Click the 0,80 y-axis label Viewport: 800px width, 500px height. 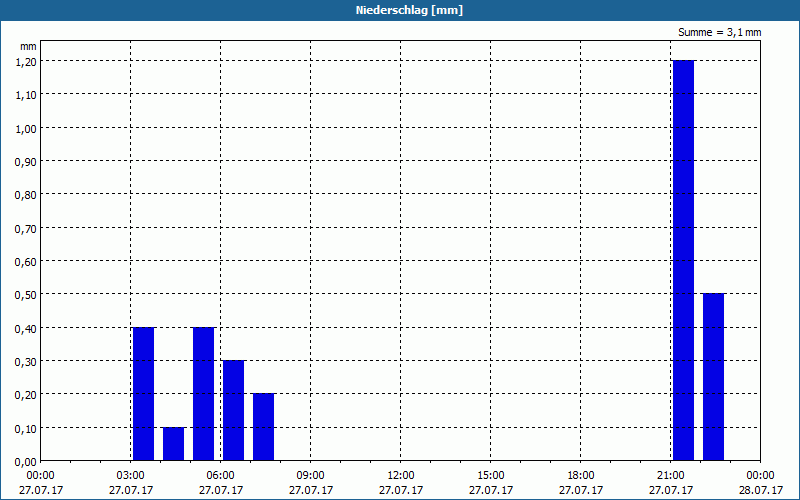26,194
